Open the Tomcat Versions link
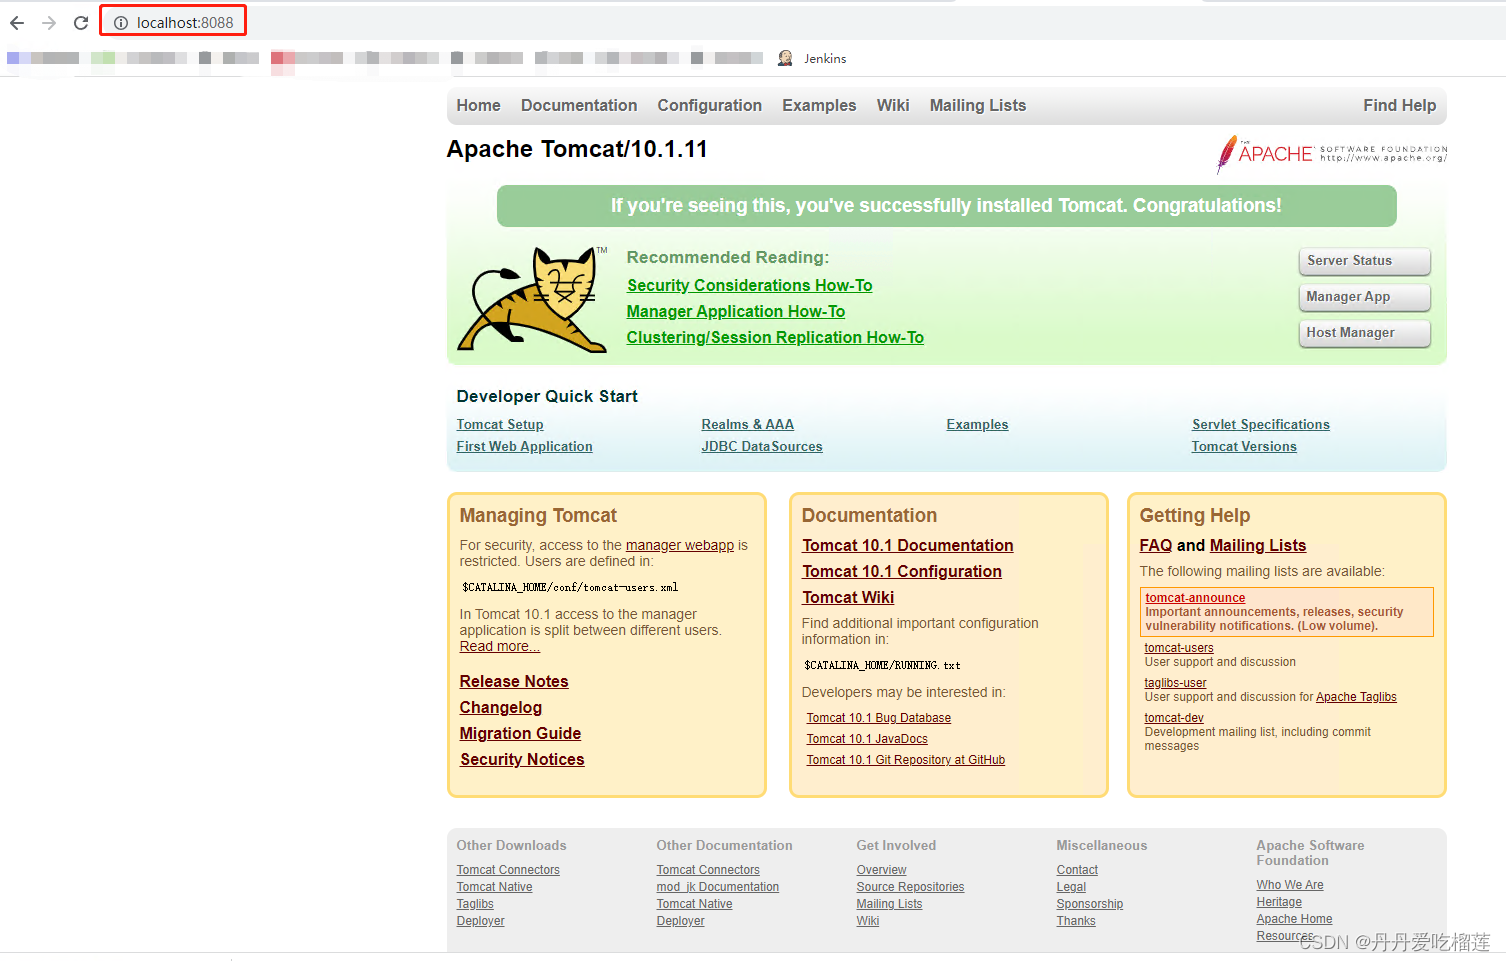Image resolution: width=1506 pixels, height=961 pixels. coord(1243,446)
